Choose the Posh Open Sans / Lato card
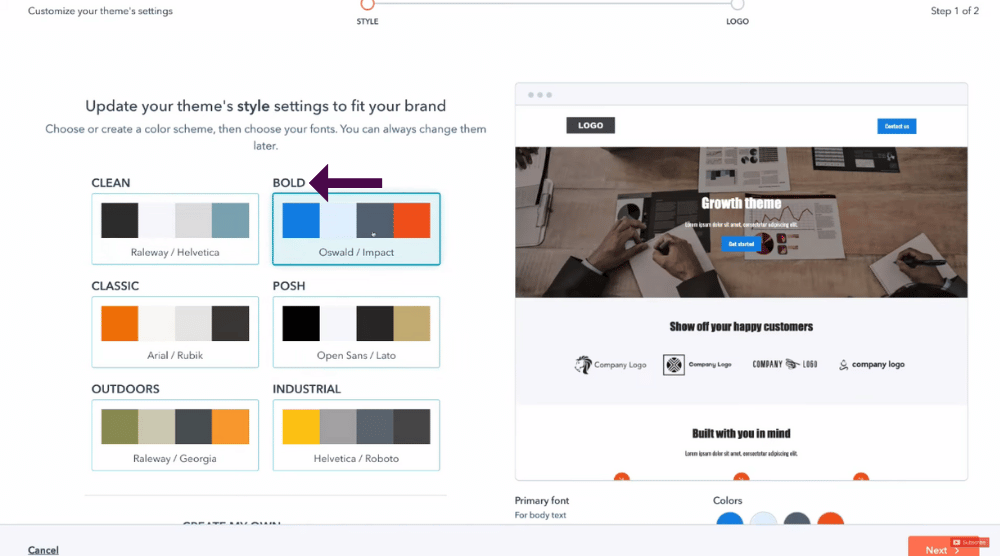This screenshot has height=556, width=1000. coord(356,332)
